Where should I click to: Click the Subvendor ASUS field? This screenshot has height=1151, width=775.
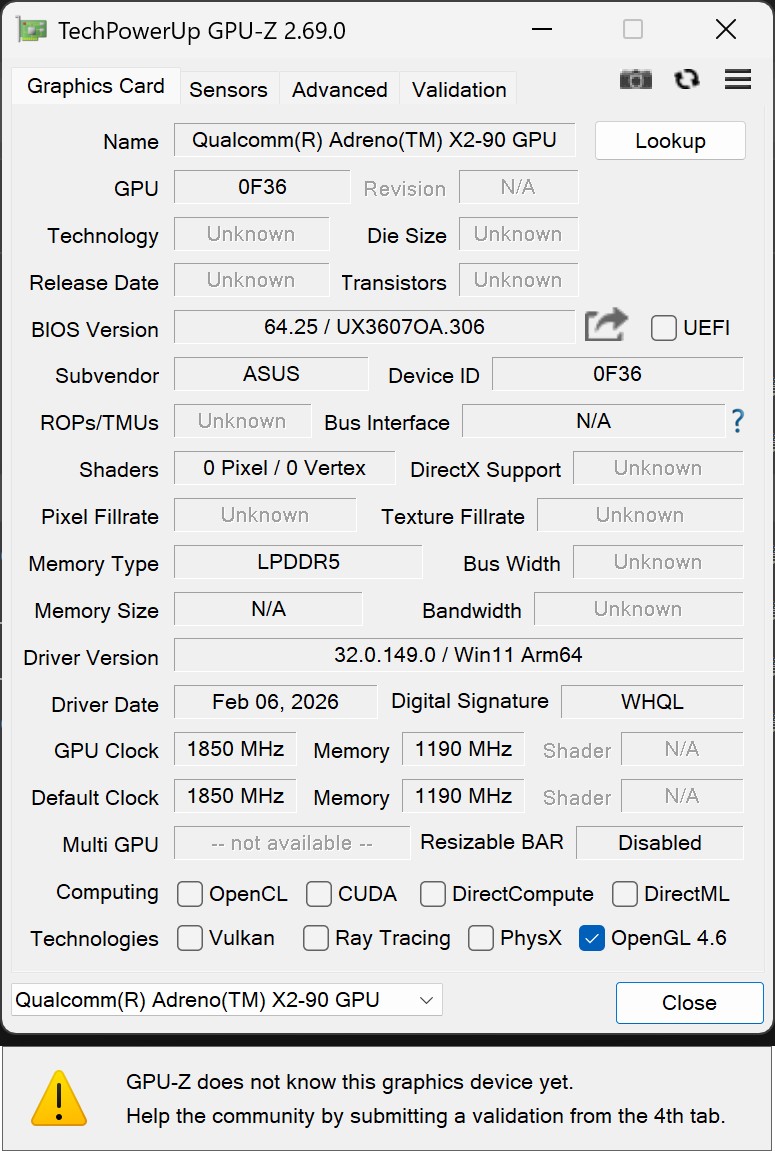point(271,374)
